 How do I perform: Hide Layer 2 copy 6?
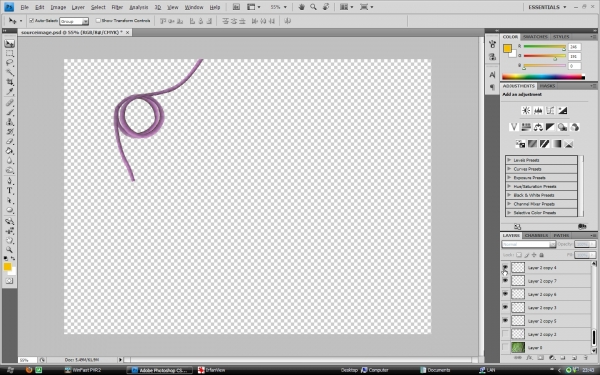(505, 294)
